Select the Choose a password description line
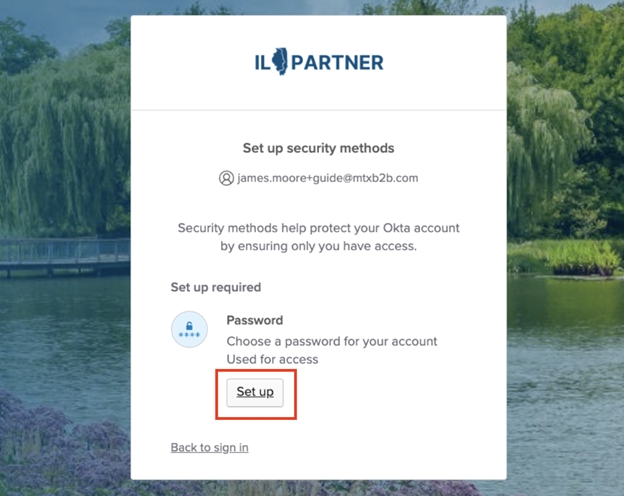624x496 pixels. point(332,341)
